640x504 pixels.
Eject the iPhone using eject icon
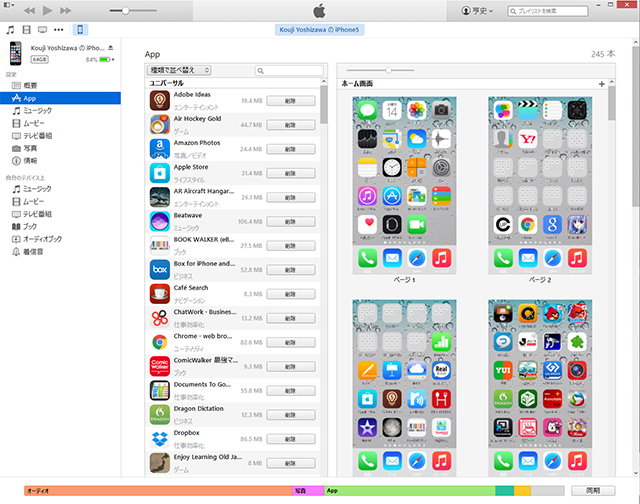[x=111, y=48]
